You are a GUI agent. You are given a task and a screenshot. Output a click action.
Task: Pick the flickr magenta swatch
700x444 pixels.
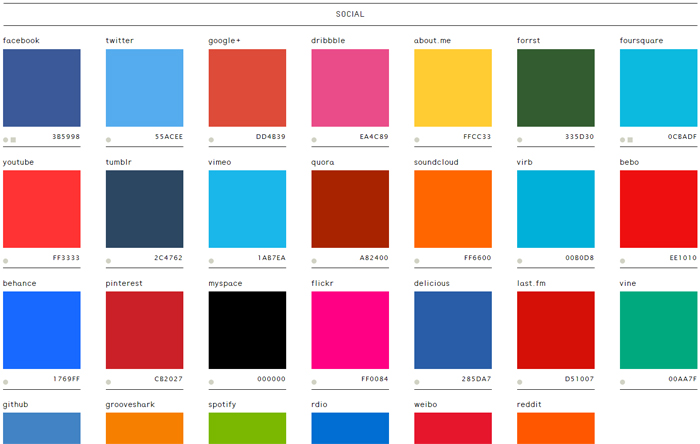click(350, 330)
